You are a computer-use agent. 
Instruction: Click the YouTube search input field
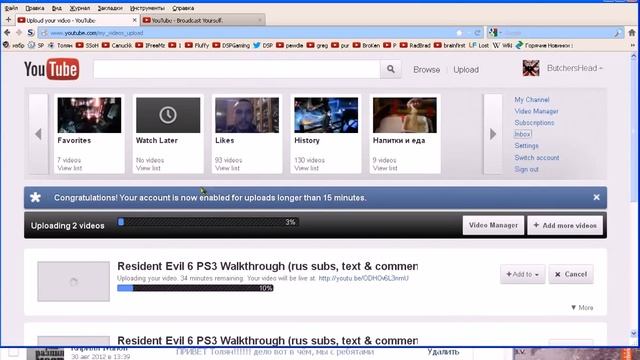point(237,69)
